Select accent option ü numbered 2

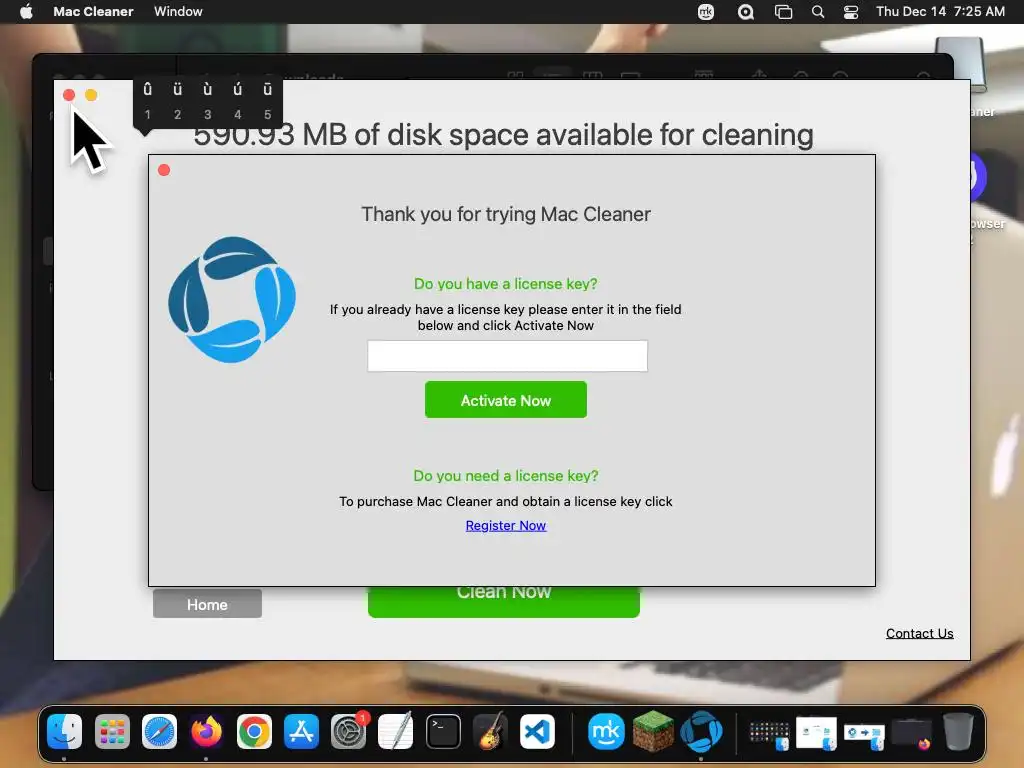[178, 101]
